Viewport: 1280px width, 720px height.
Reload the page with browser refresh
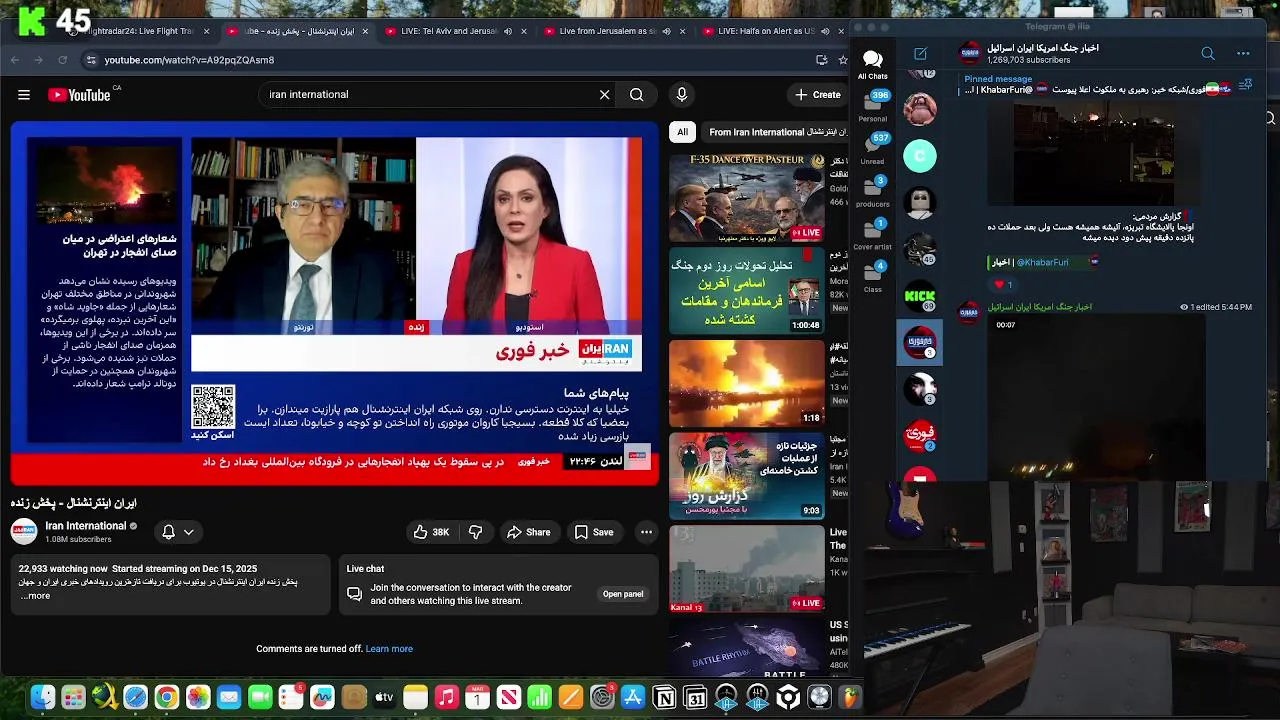pyautogui.click(x=62, y=60)
